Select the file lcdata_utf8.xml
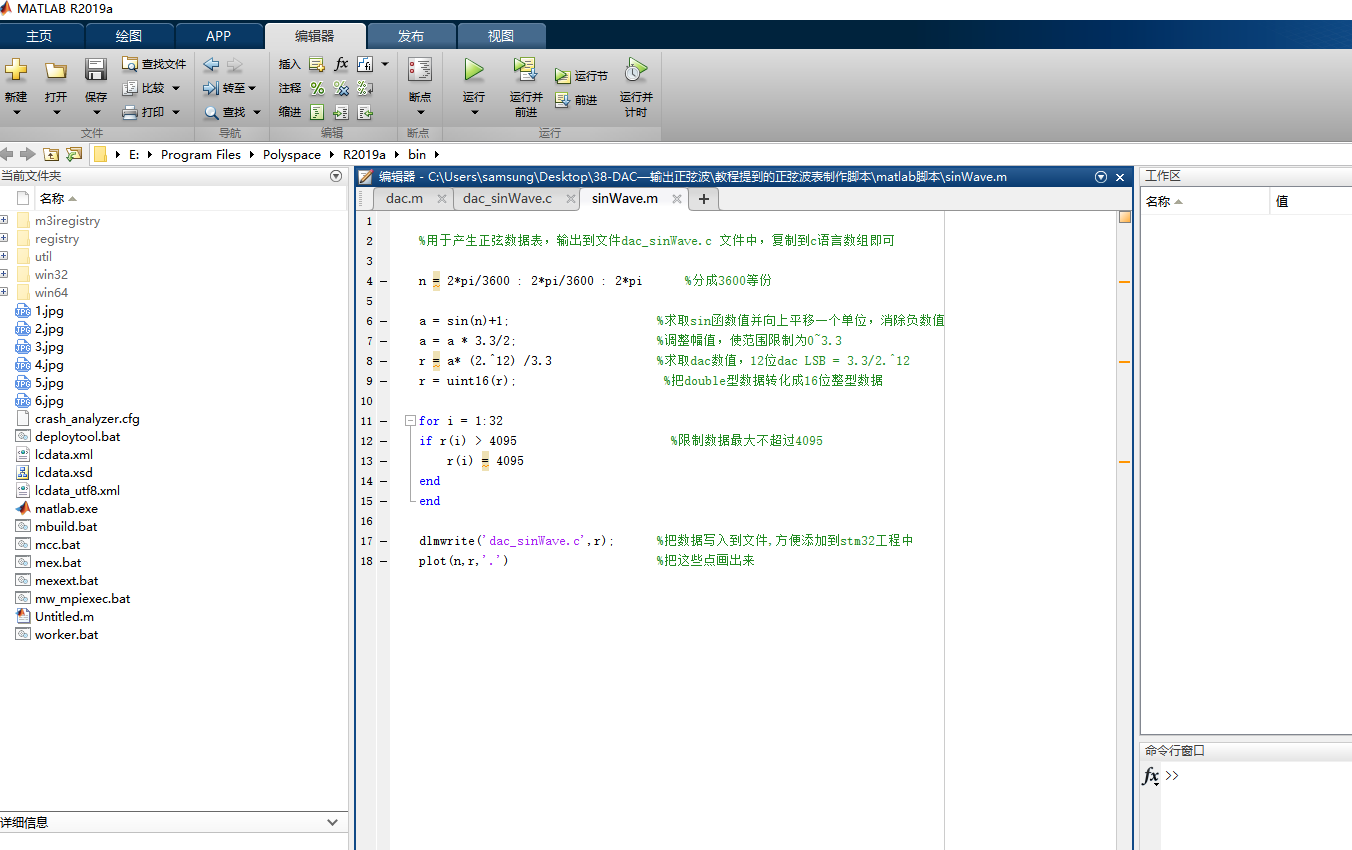This screenshot has width=1352, height=850. tap(77, 491)
